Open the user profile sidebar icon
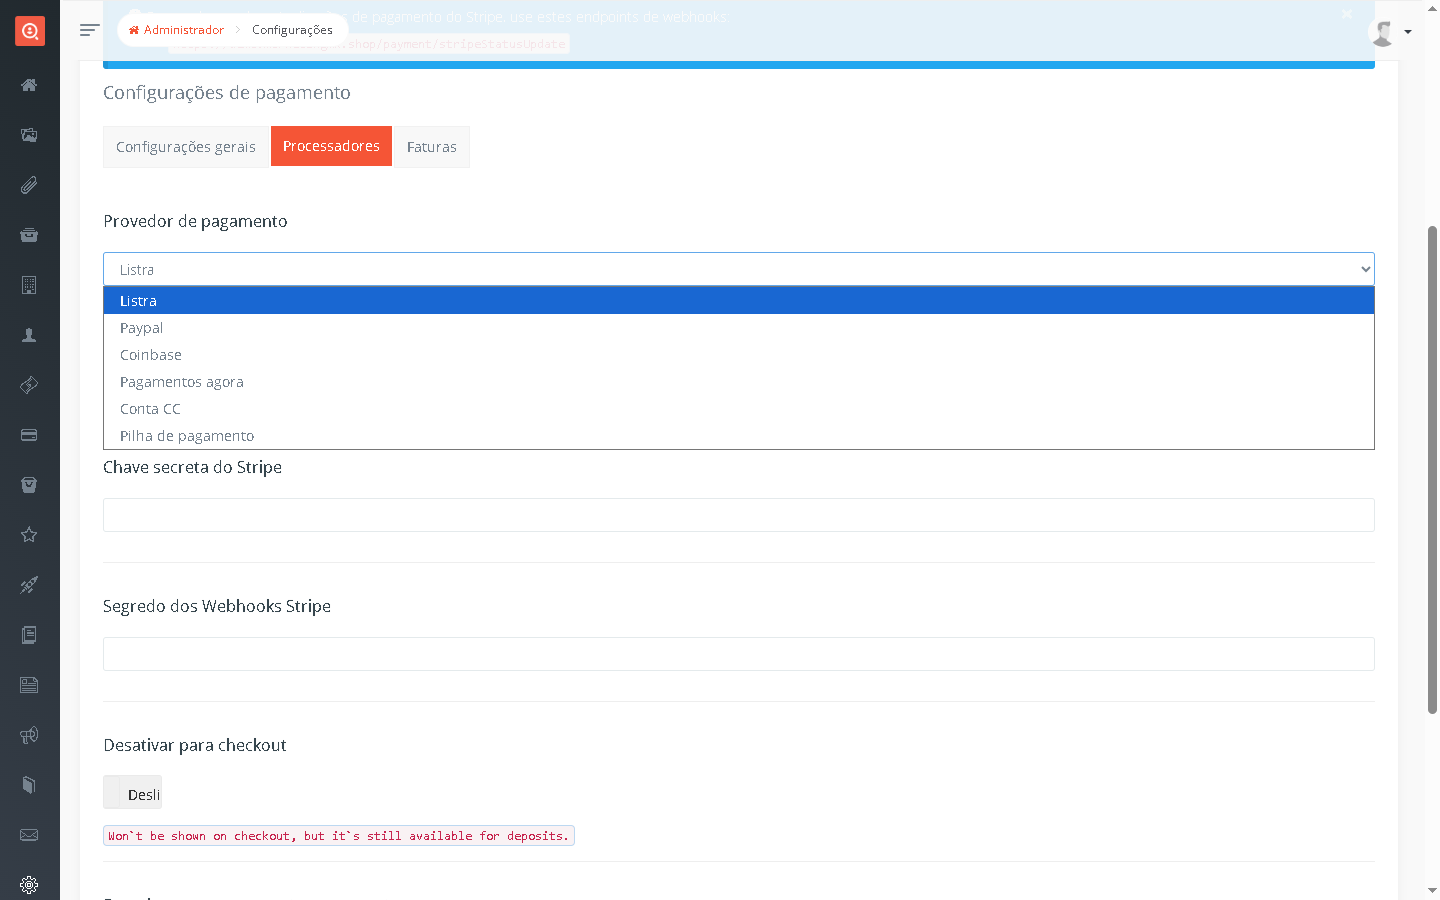Image resolution: width=1440 pixels, height=900 pixels. 29,335
